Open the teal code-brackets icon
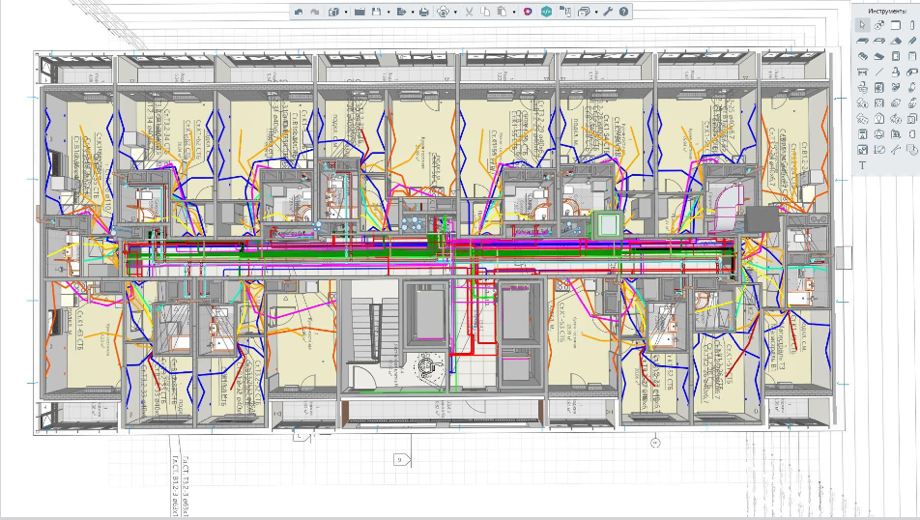The height and width of the screenshot is (520, 920). tap(546, 12)
